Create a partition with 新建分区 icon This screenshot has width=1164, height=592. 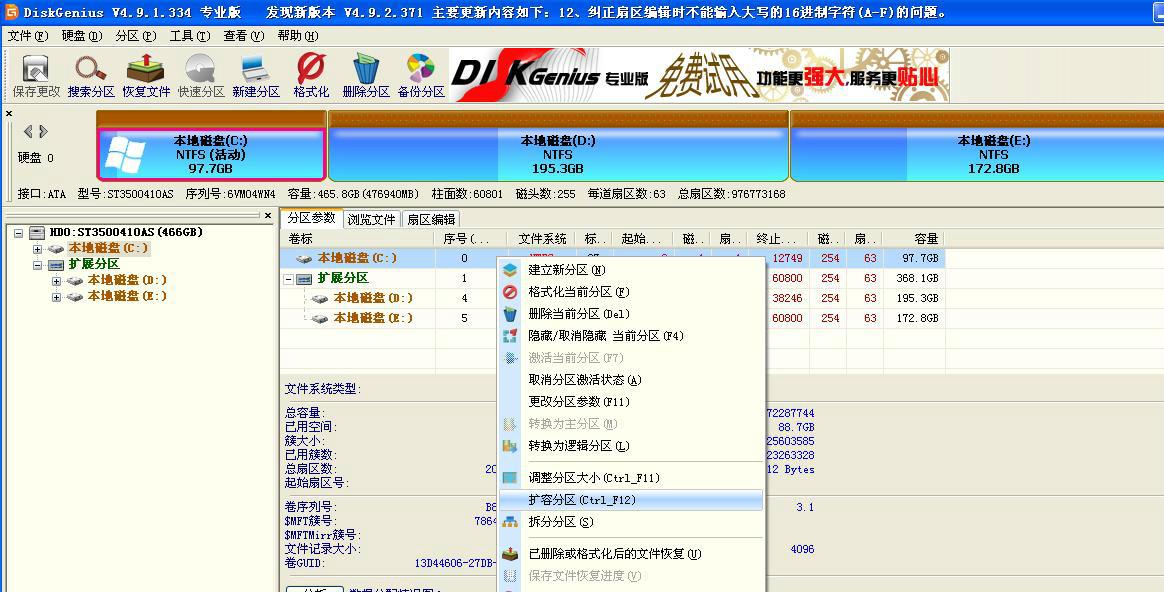255,76
